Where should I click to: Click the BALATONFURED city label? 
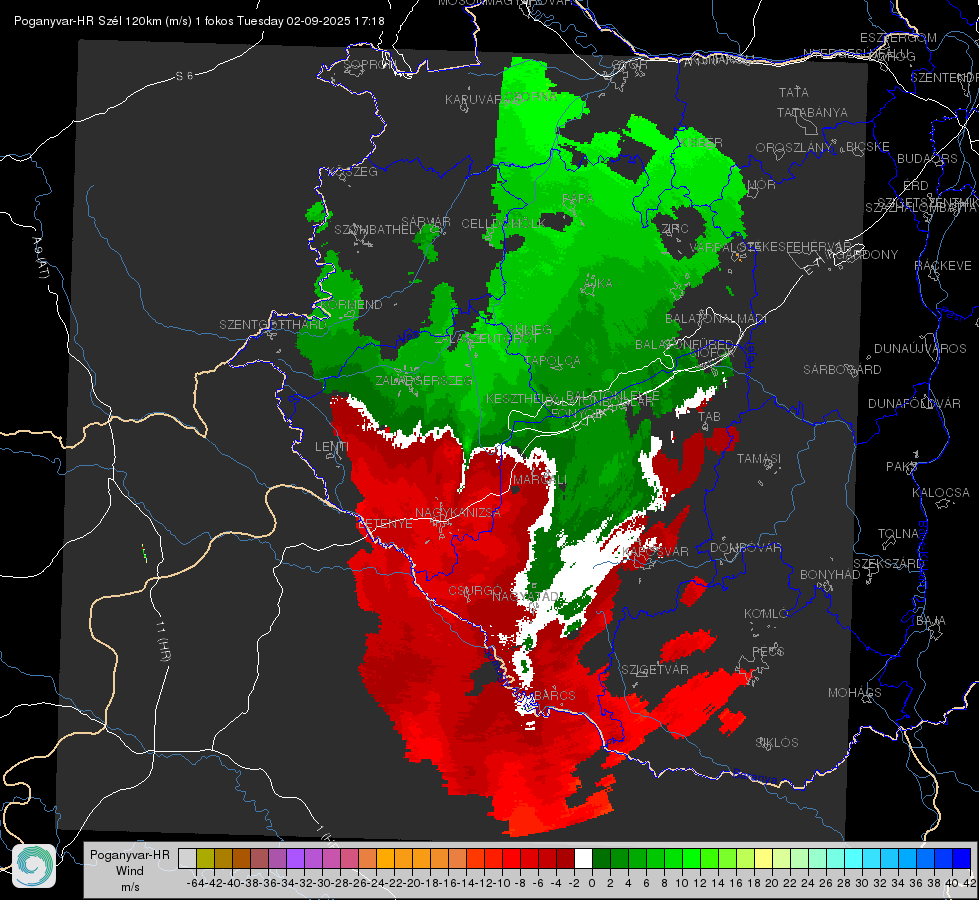pyautogui.click(x=684, y=345)
